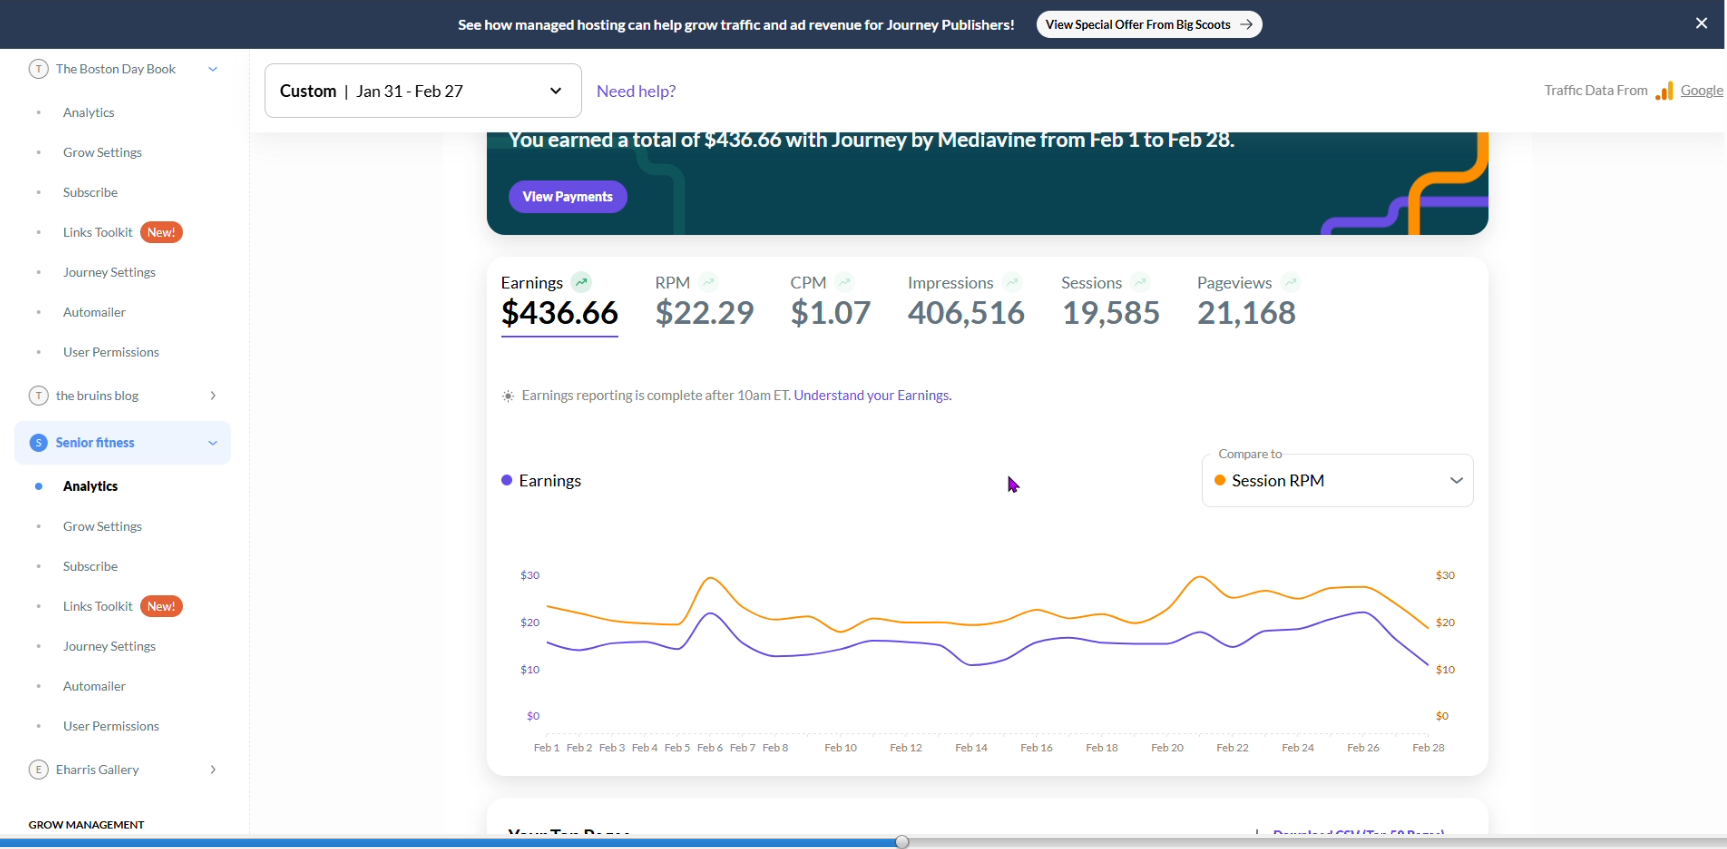Image resolution: width=1727 pixels, height=849 pixels.
Task: Open Automailer under Senior fitness
Action: [94, 686]
